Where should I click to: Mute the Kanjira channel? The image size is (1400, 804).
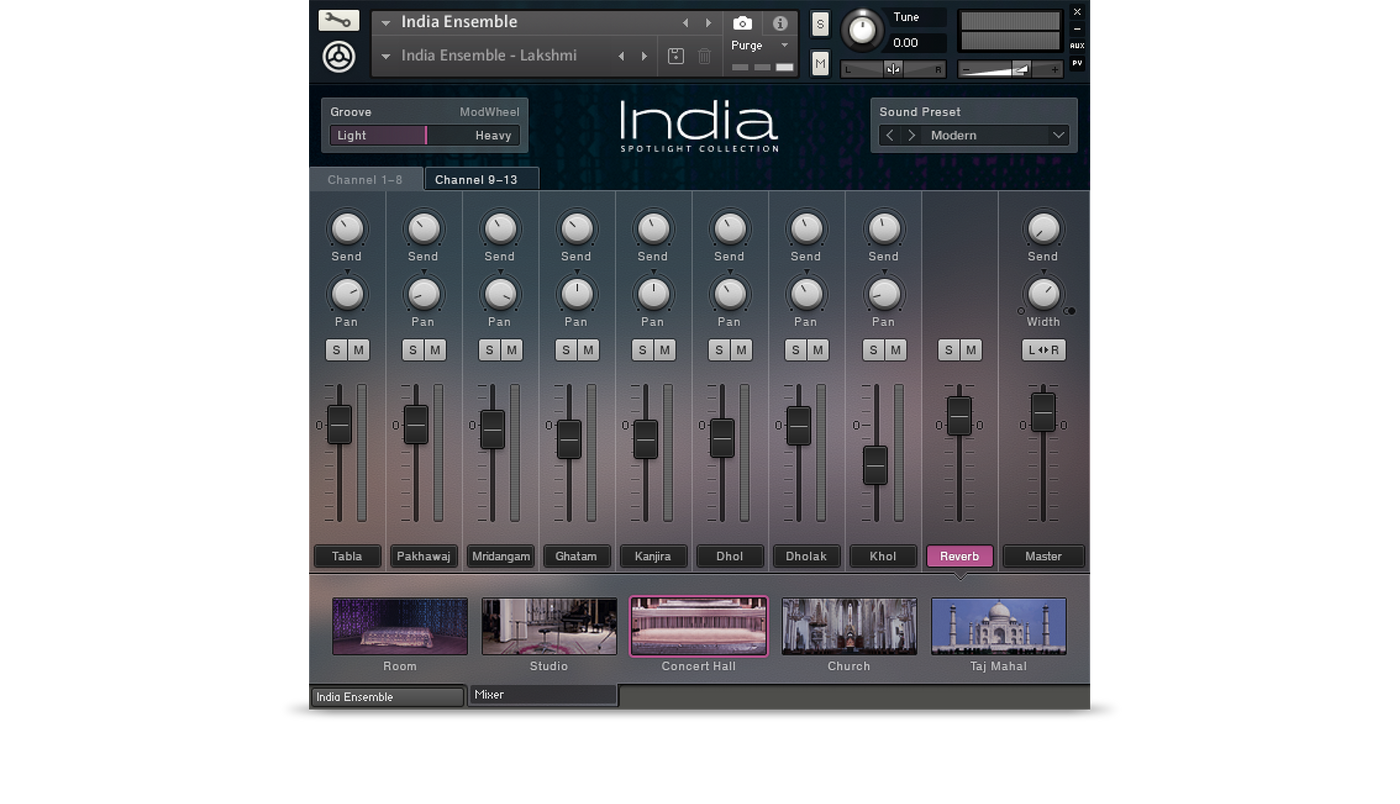click(x=664, y=350)
